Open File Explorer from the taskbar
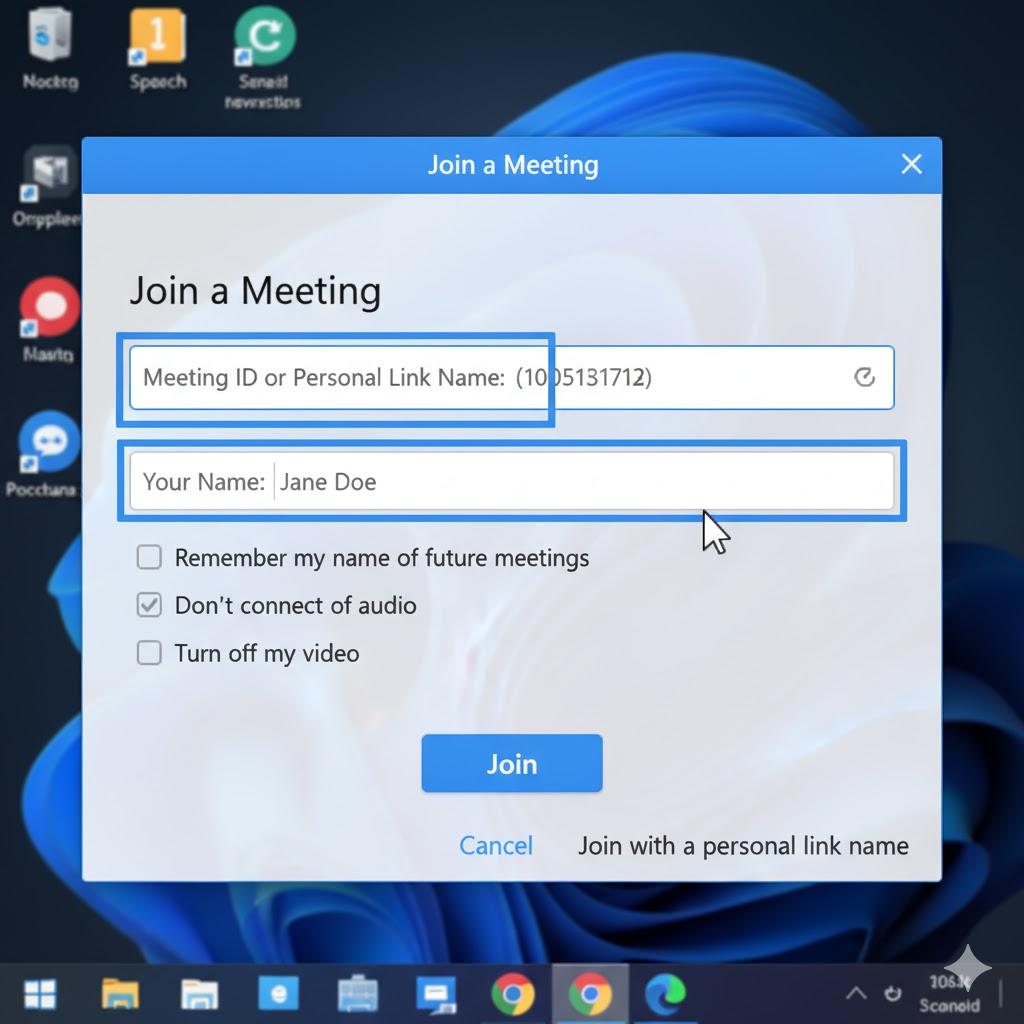Image resolution: width=1024 pixels, height=1024 pixels. tap(120, 994)
